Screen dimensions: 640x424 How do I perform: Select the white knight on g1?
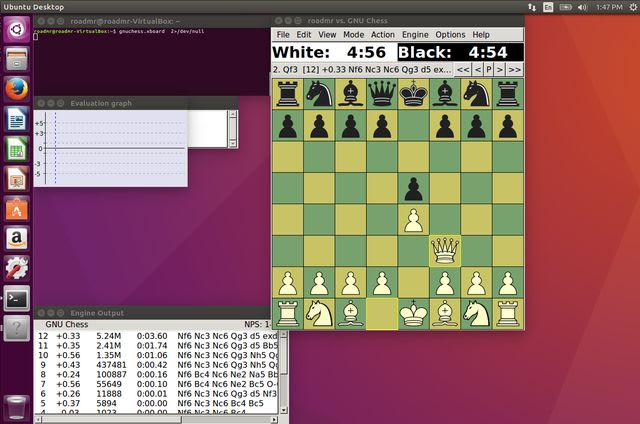click(476, 314)
